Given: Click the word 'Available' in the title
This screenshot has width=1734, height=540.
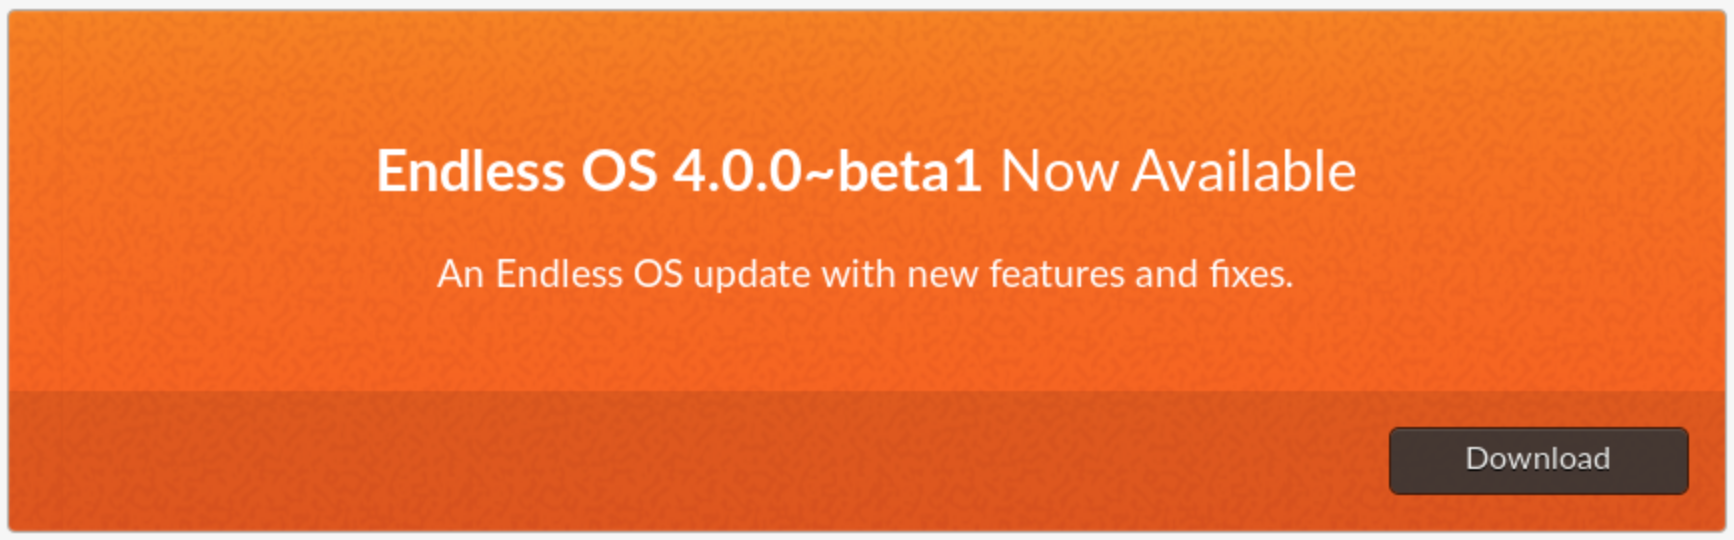Looking at the screenshot, I should pos(1244,171).
